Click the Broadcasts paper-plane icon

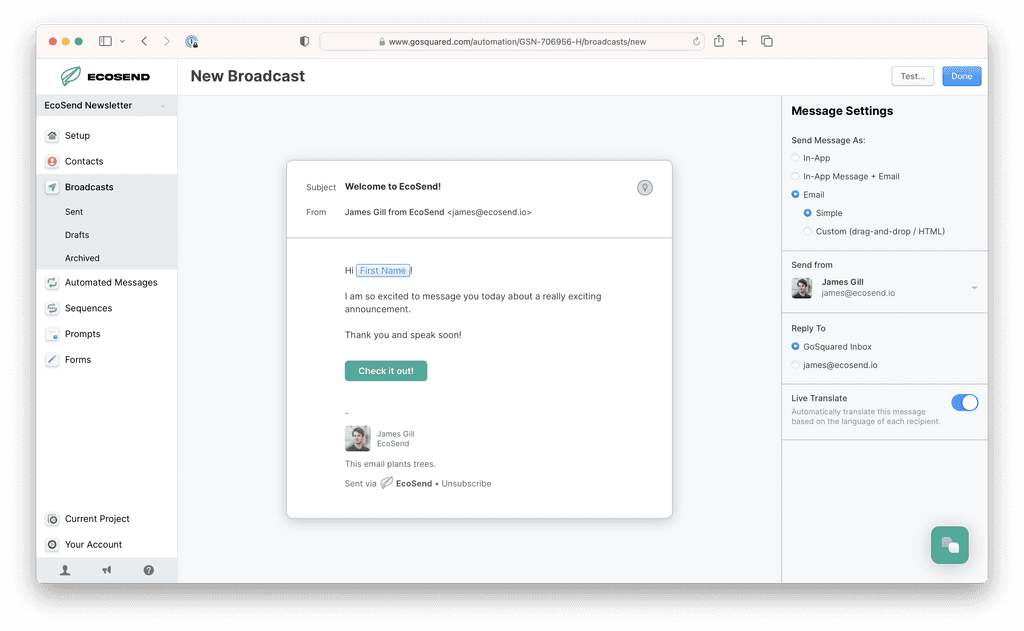tap(51, 187)
